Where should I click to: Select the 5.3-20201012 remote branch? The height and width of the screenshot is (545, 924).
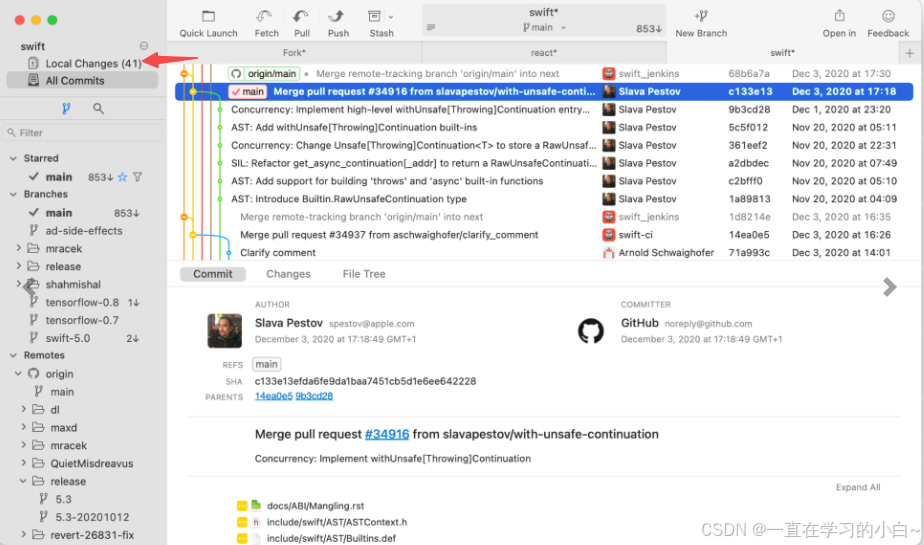pyautogui.click(x=92, y=517)
